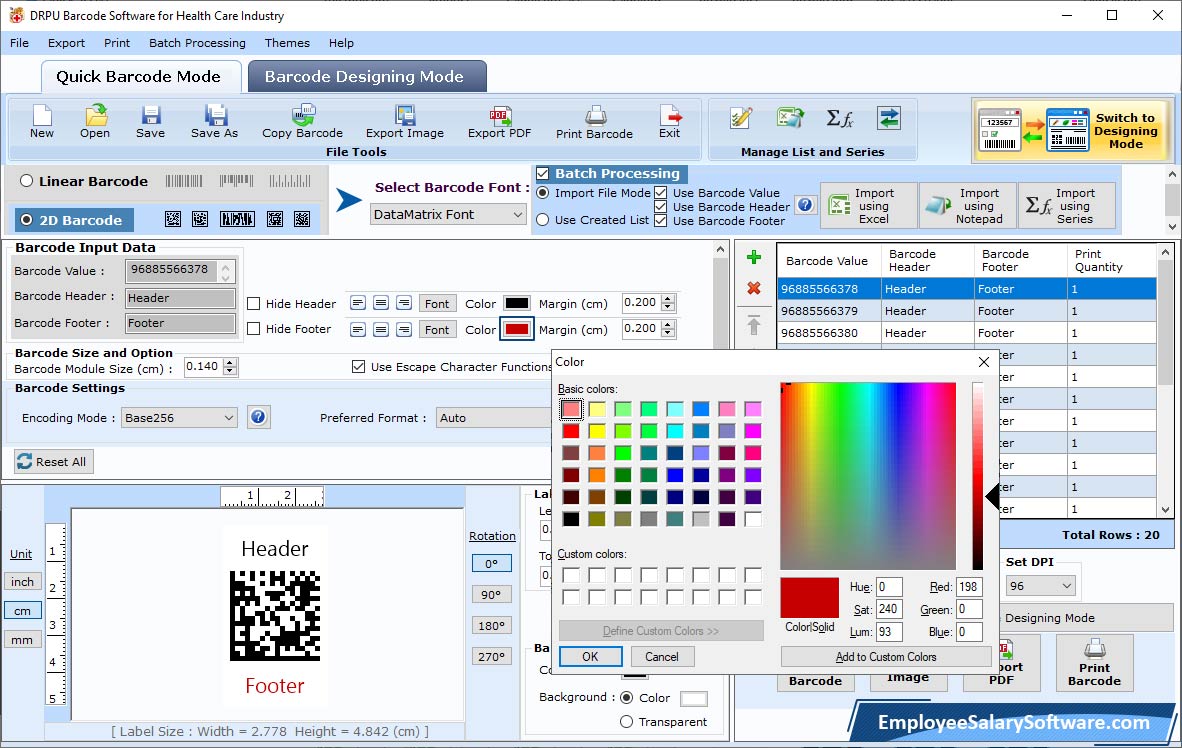Image resolution: width=1182 pixels, height=748 pixels.
Task: Toggle Use Barcode Header checkbox
Action: (660, 207)
